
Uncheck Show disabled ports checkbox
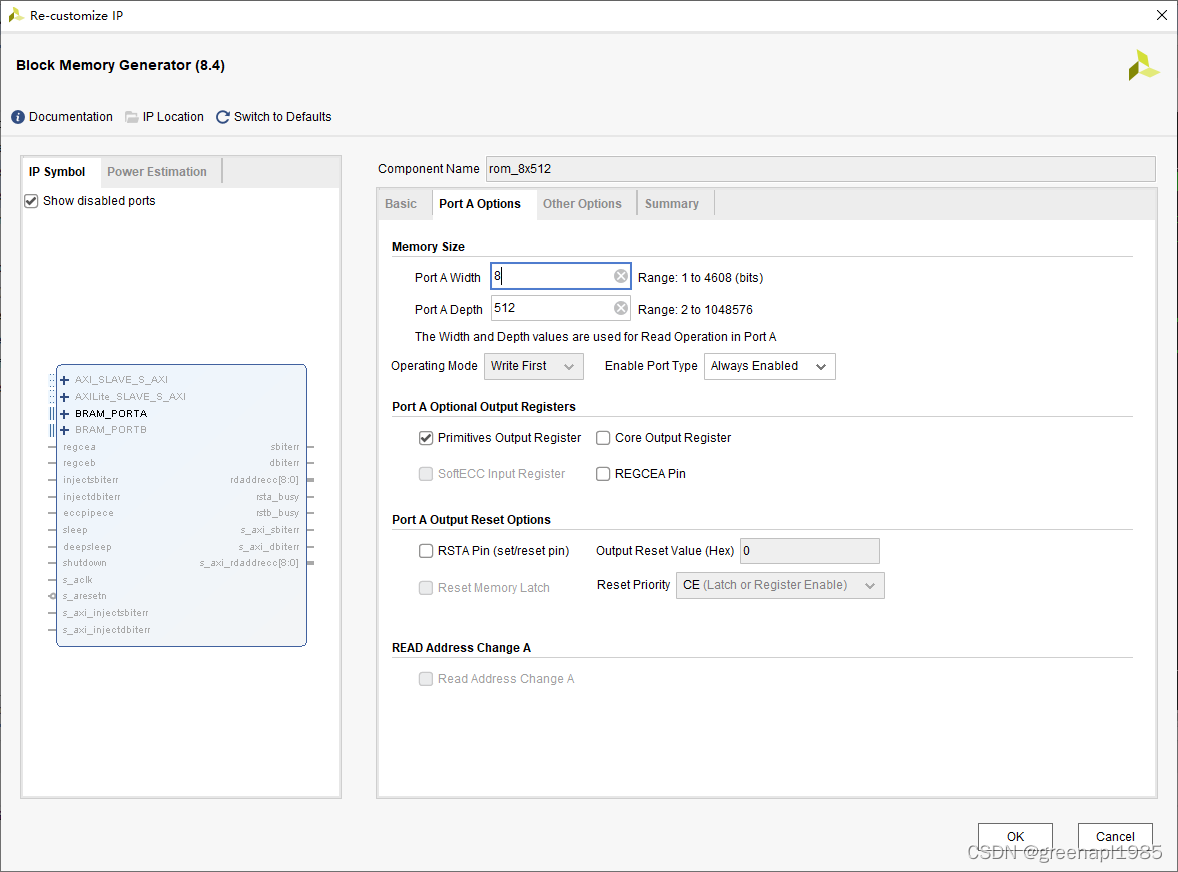click(31, 201)
